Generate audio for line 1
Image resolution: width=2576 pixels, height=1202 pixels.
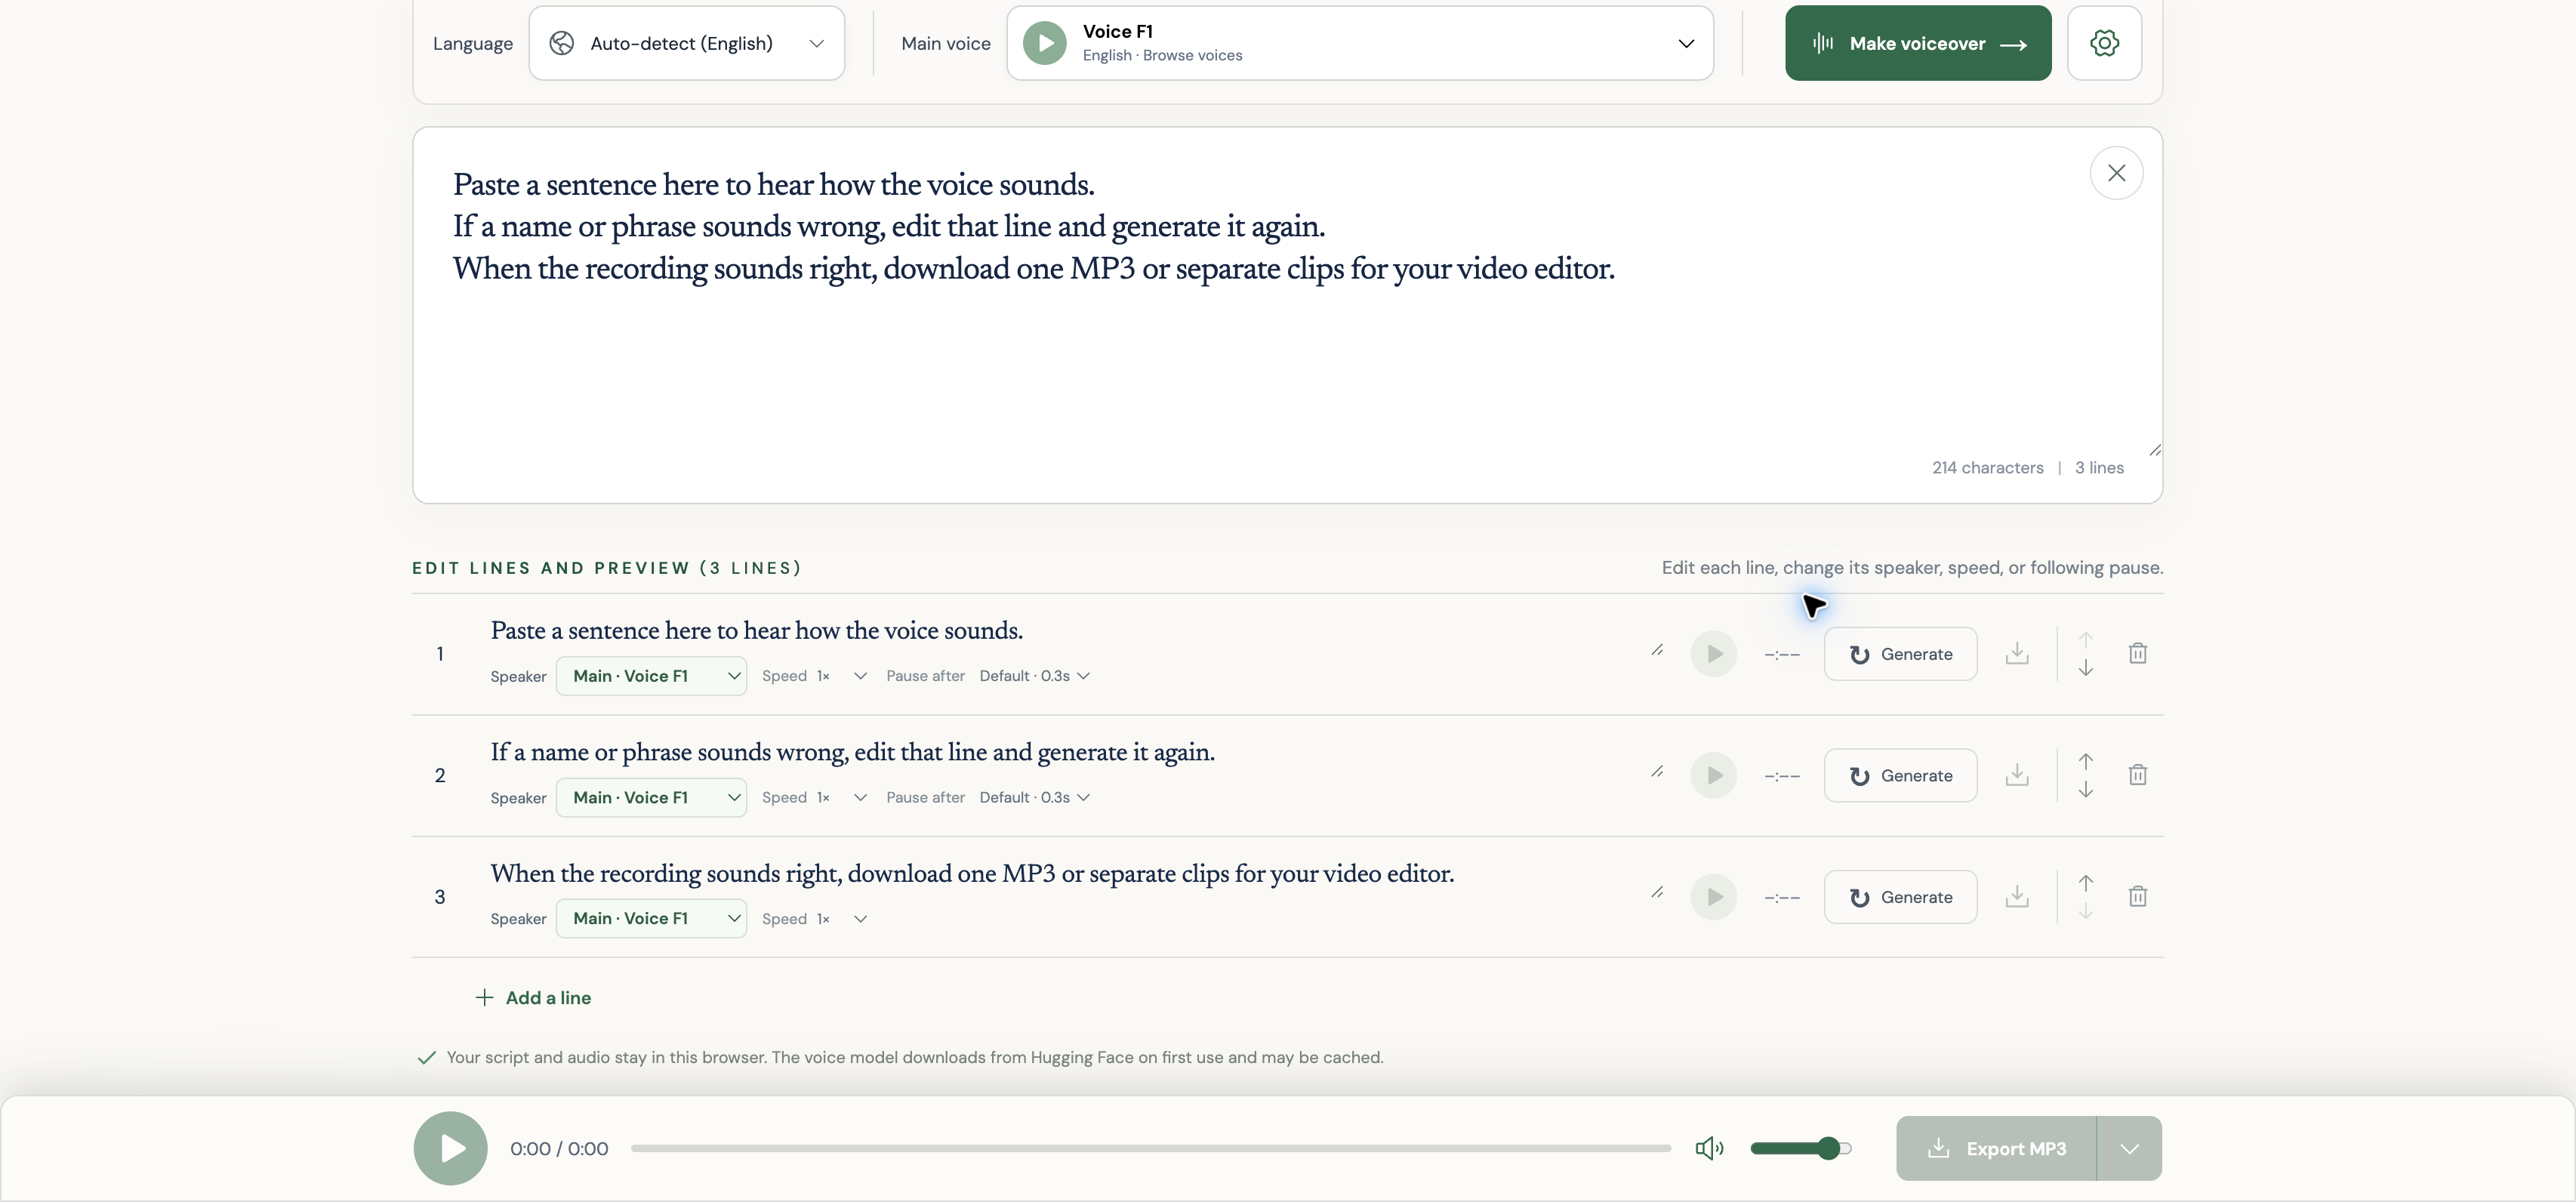pyautogui.click(x=1900, y=654)
